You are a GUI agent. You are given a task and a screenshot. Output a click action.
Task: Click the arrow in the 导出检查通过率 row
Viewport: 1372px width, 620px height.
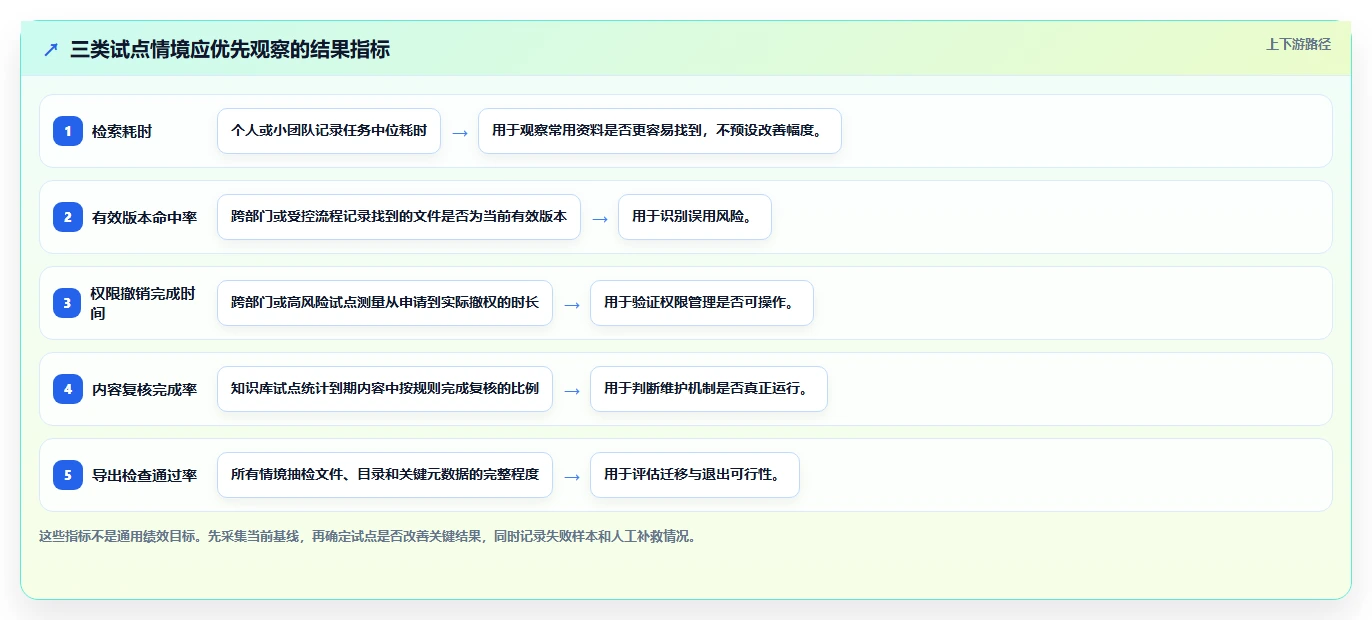click(x=572, y=476)
